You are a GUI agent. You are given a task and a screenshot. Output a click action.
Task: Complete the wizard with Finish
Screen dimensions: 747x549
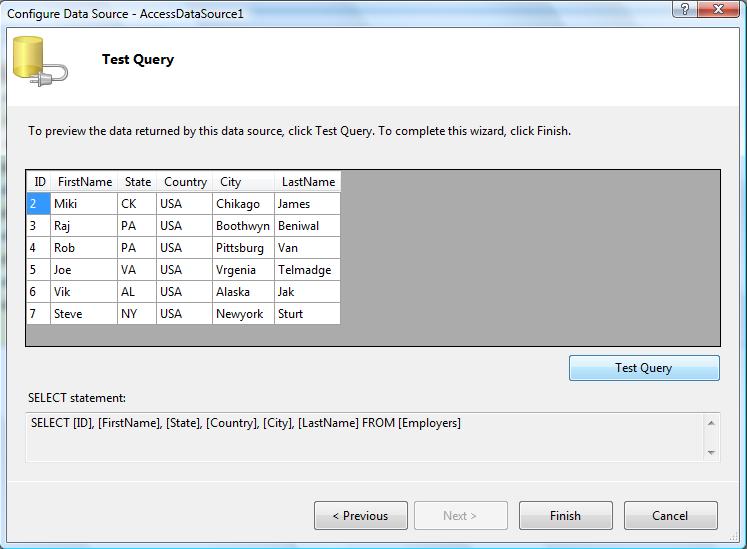(x=565, y=516)
